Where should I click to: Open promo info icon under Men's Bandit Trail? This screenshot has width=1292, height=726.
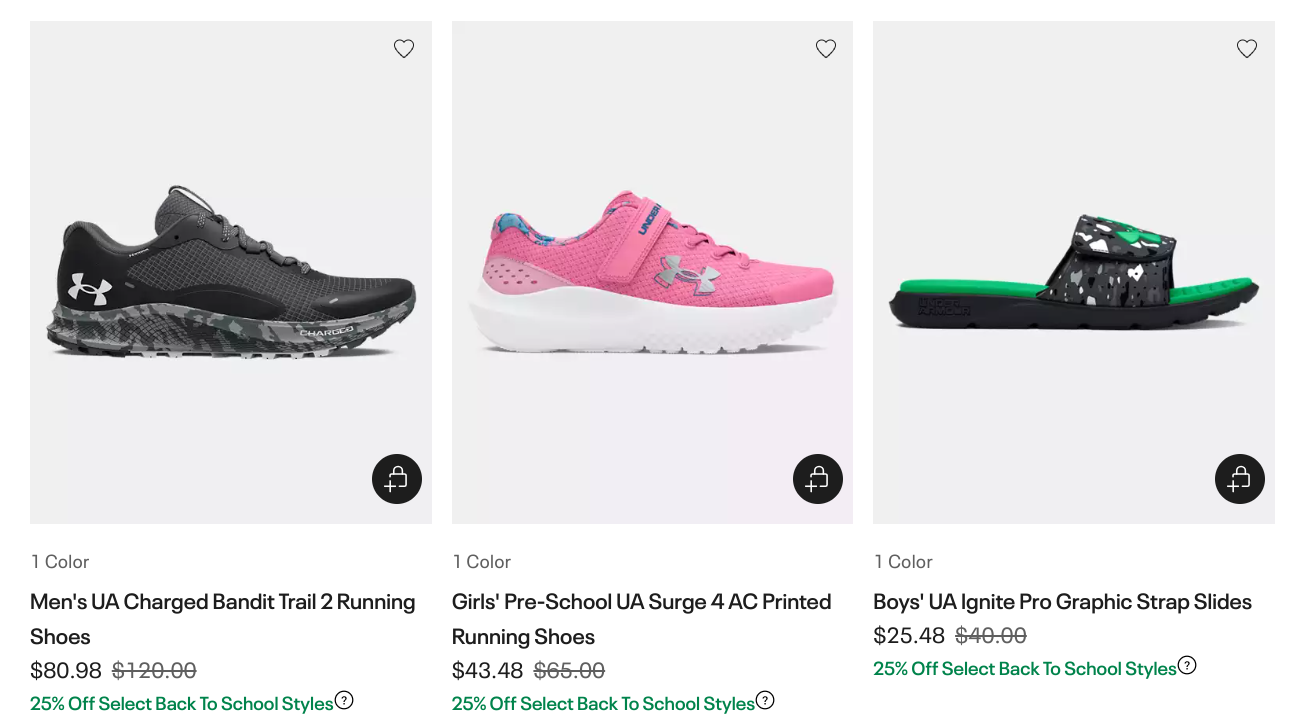coord(344,700)
